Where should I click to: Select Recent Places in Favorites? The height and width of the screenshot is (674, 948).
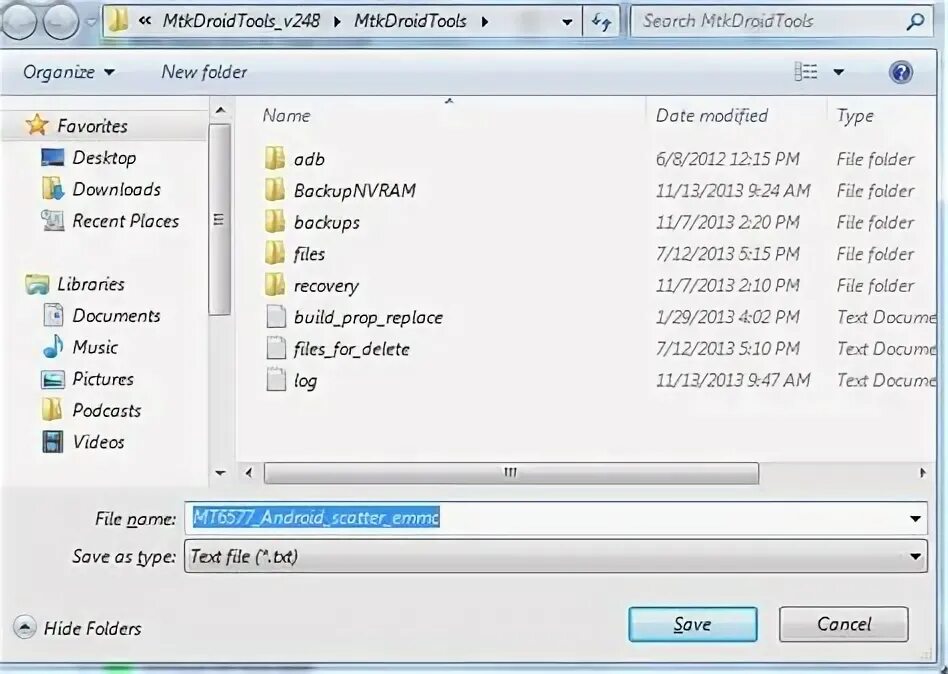pyautogui.click(x=126, y=221)
